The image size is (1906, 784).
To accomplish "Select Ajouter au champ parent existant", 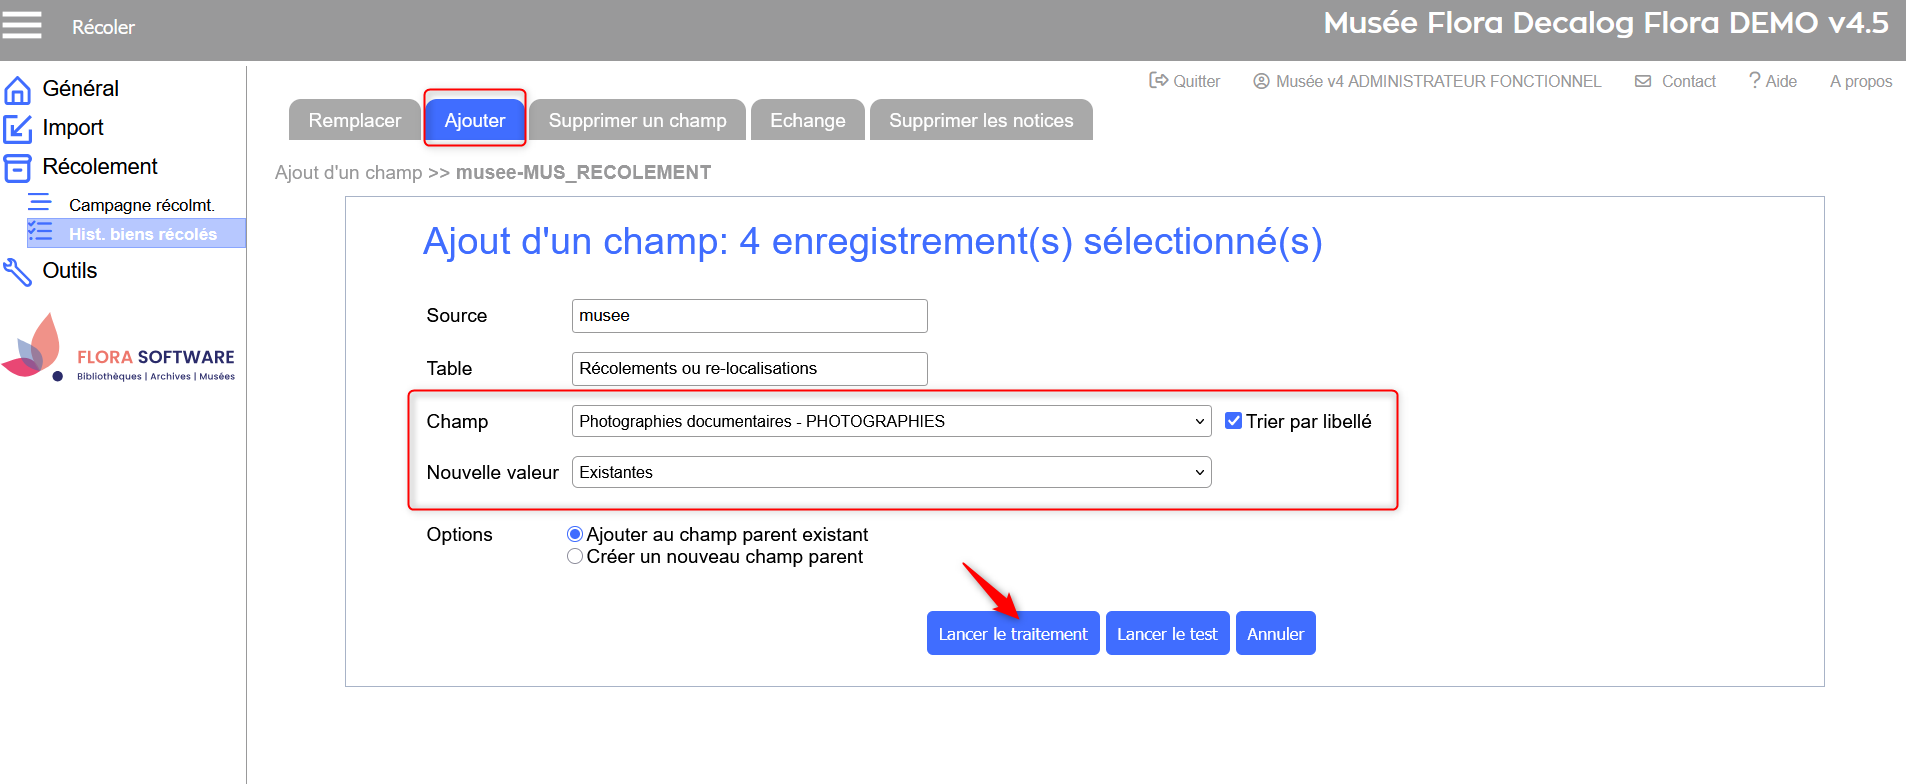I will click(x=575, y=534).
